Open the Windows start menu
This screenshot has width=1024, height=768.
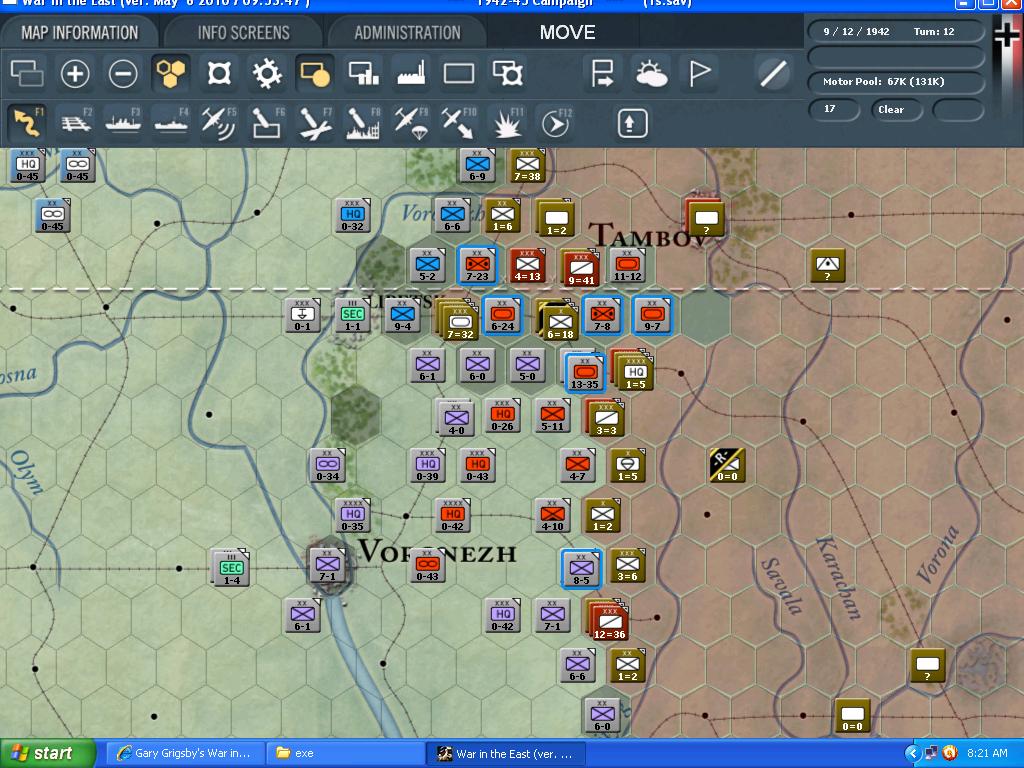47,753
